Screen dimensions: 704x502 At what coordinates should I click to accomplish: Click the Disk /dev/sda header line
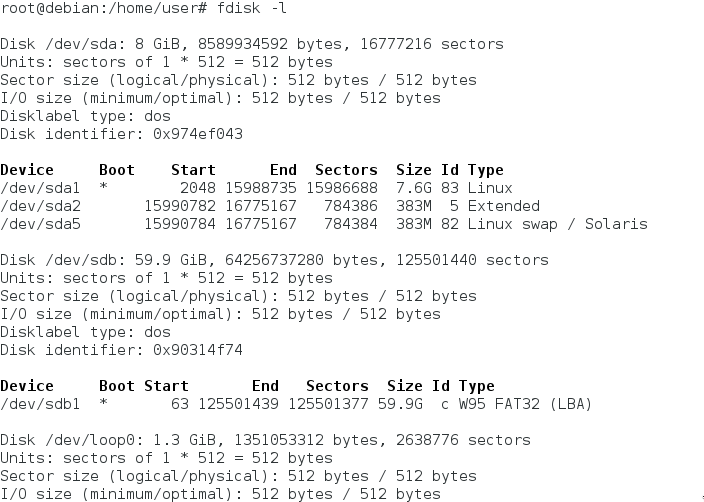251,44
